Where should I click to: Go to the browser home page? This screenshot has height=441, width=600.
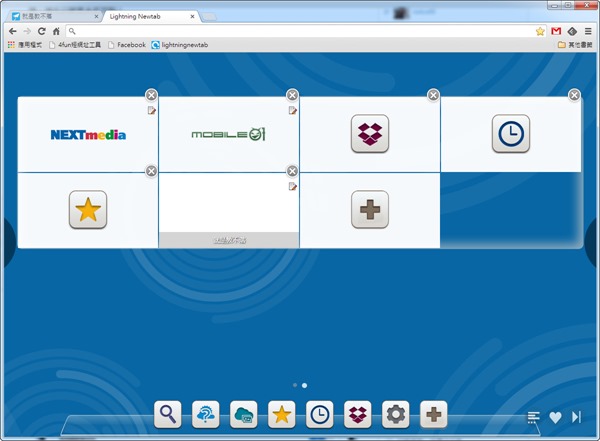pos(56,31)
